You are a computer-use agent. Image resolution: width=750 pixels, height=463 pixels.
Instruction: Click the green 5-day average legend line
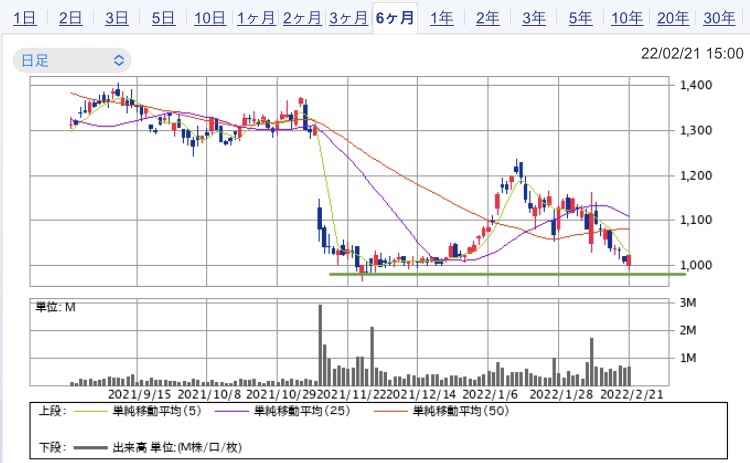pos(91,411)
